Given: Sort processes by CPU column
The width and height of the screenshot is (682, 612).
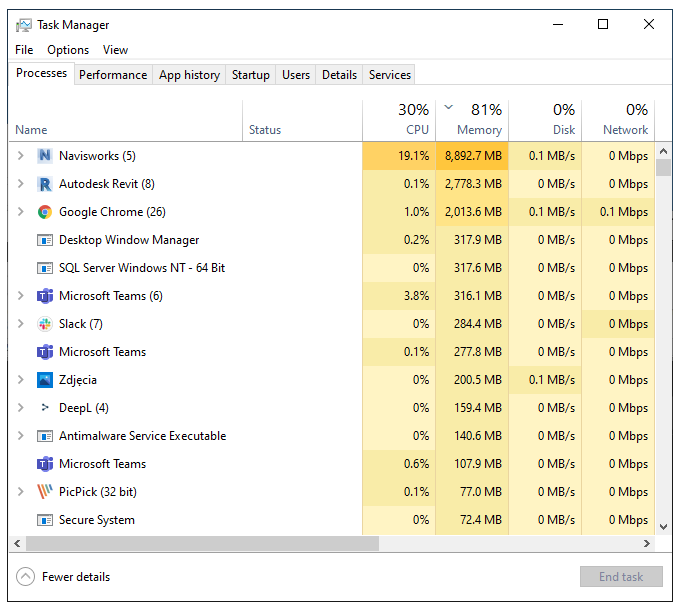Looking at the screenshot, I should click(x=399, y=121).
